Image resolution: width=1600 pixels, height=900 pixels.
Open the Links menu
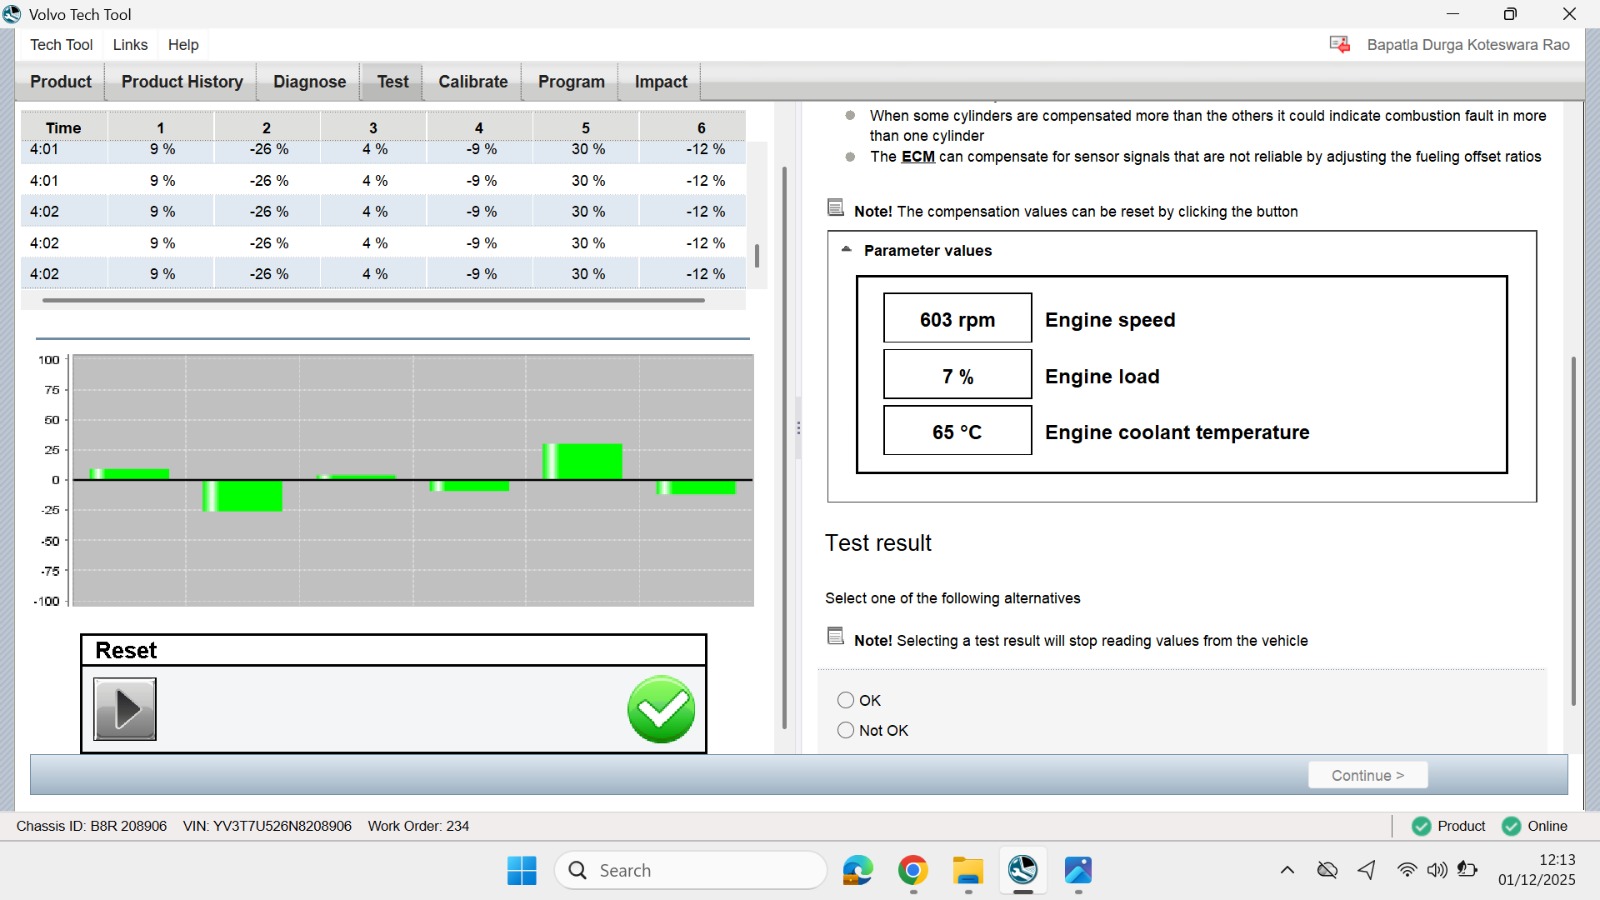tap(130, 44)
